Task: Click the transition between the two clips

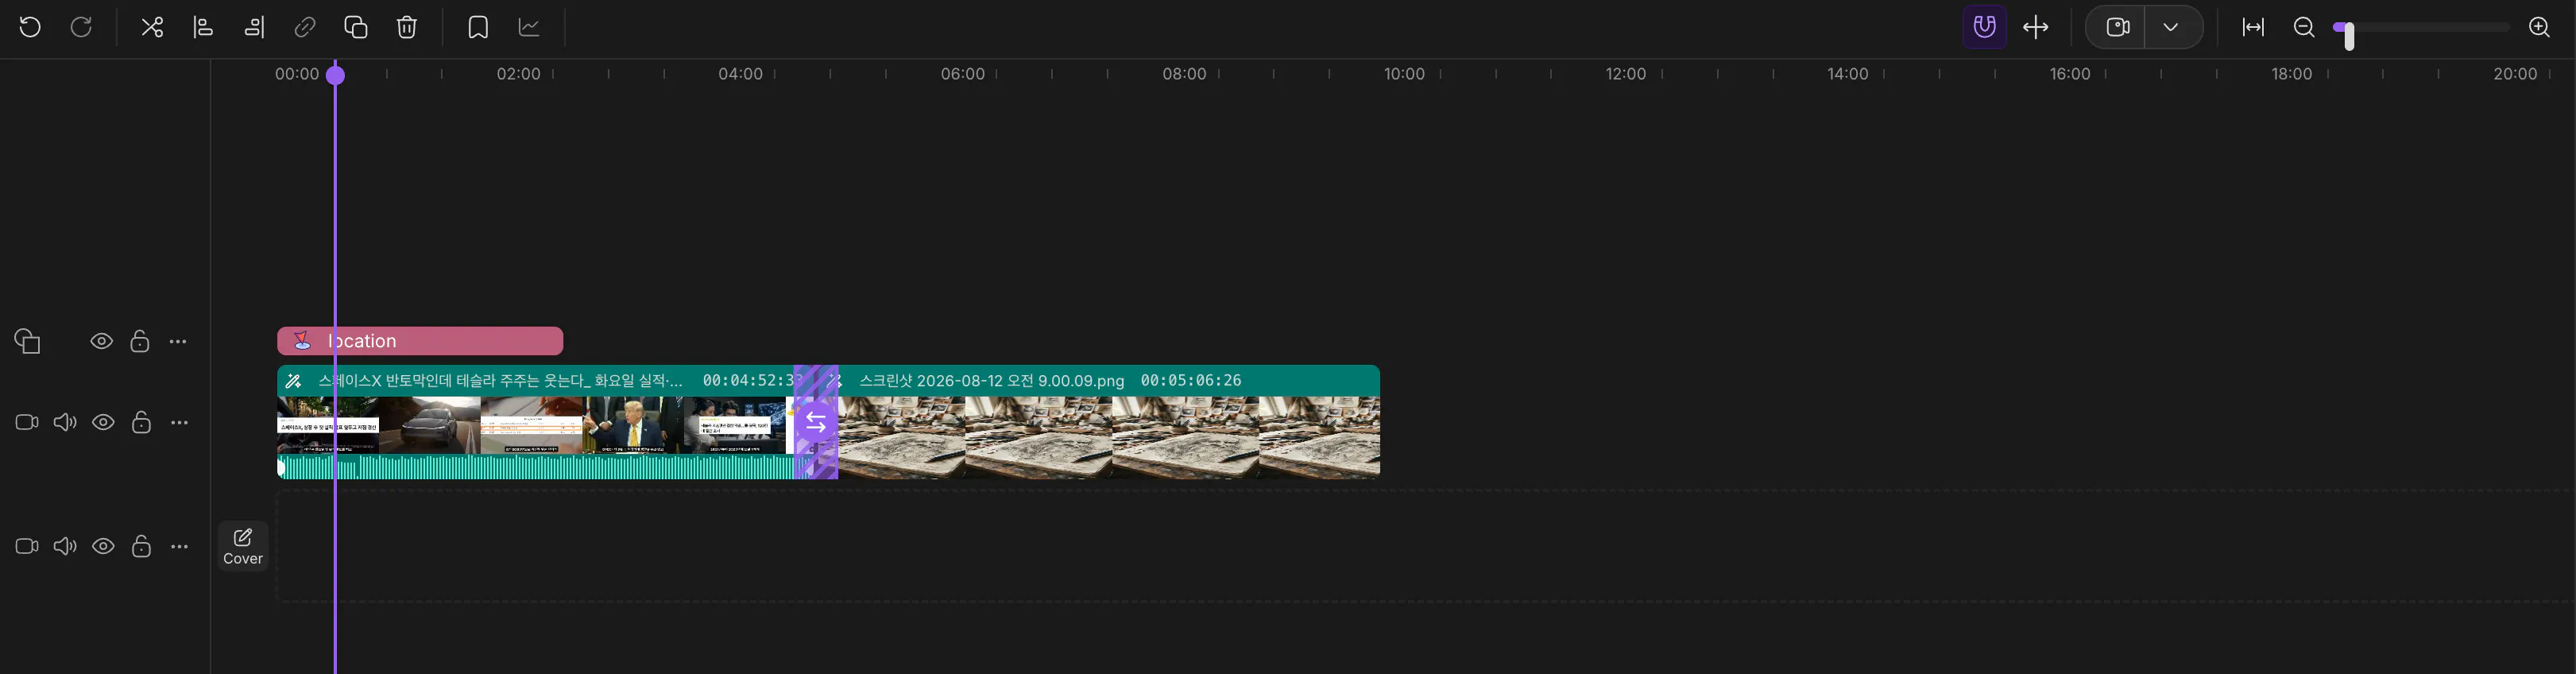Action: point(816,422)
